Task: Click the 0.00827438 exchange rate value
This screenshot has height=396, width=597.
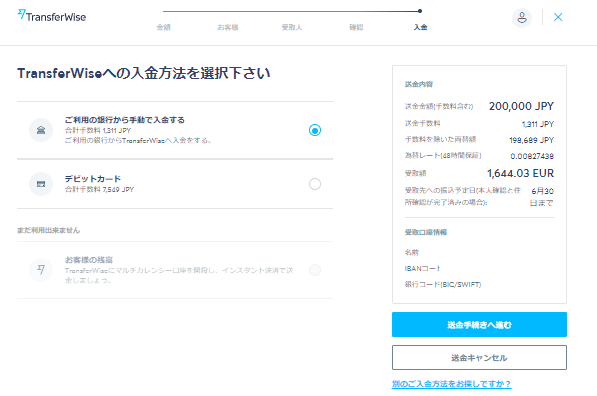Action: 532,156
